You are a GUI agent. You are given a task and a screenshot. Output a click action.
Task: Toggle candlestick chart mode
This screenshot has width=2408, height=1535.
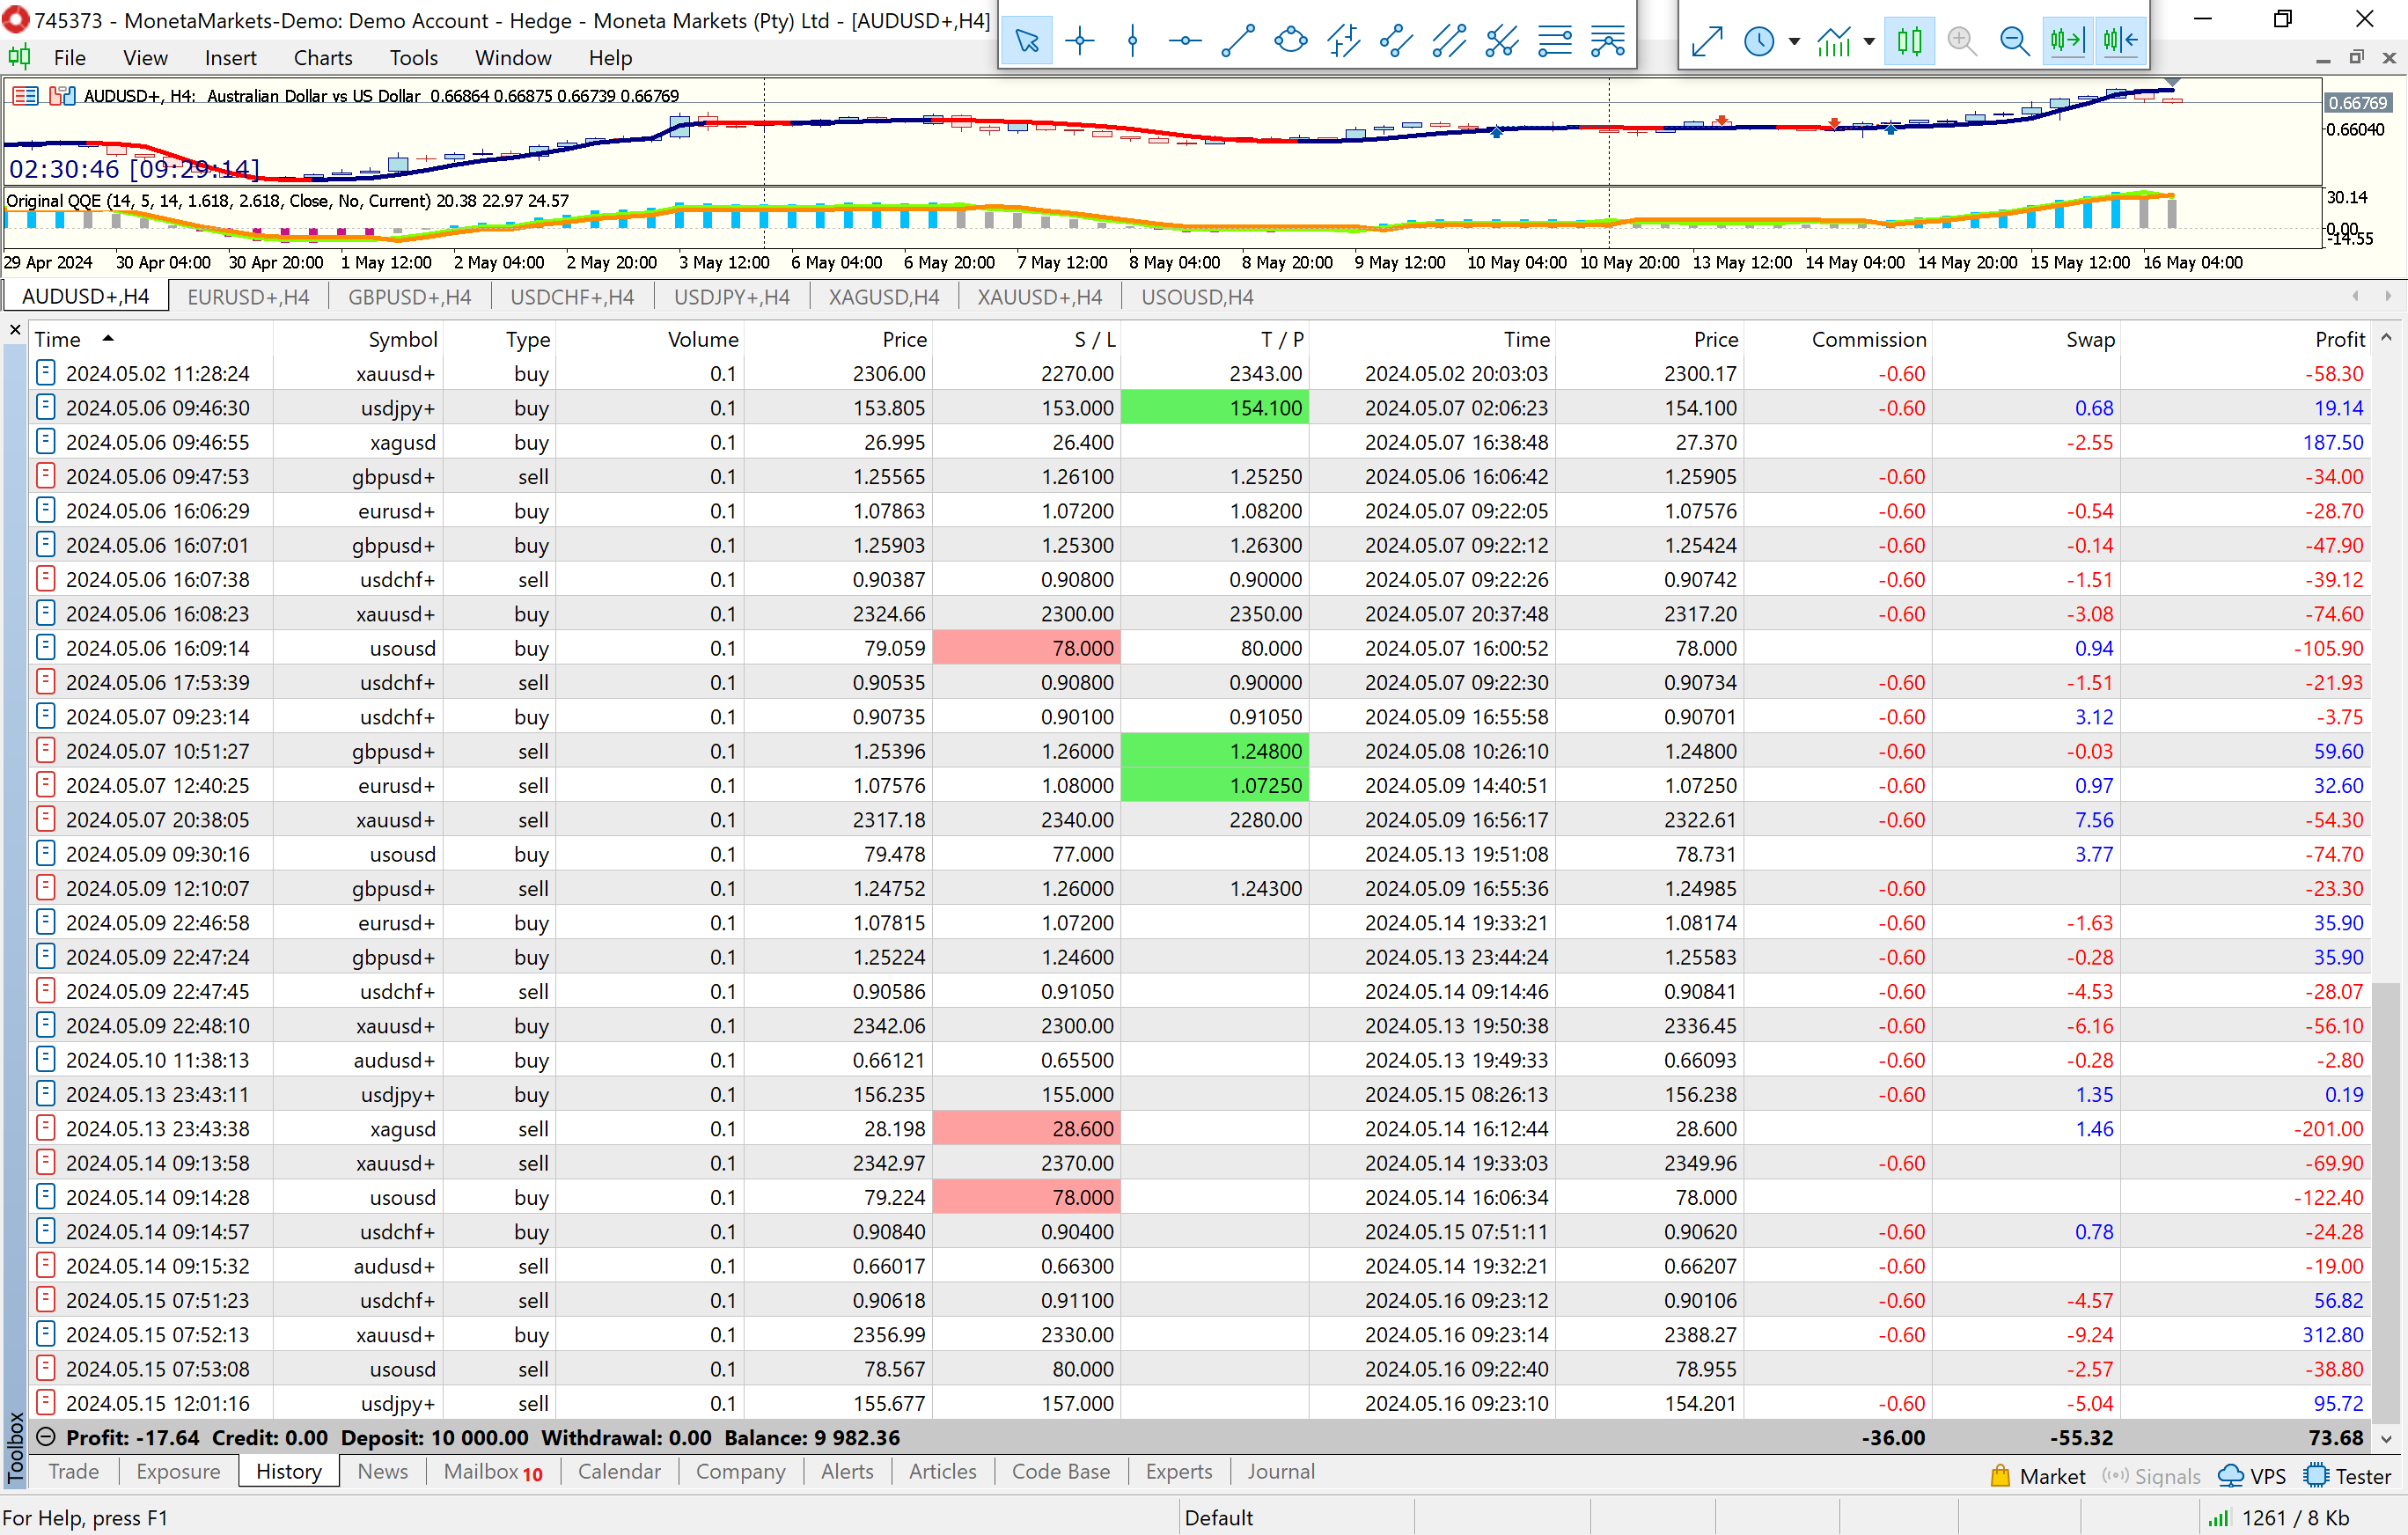(1909, 41)
